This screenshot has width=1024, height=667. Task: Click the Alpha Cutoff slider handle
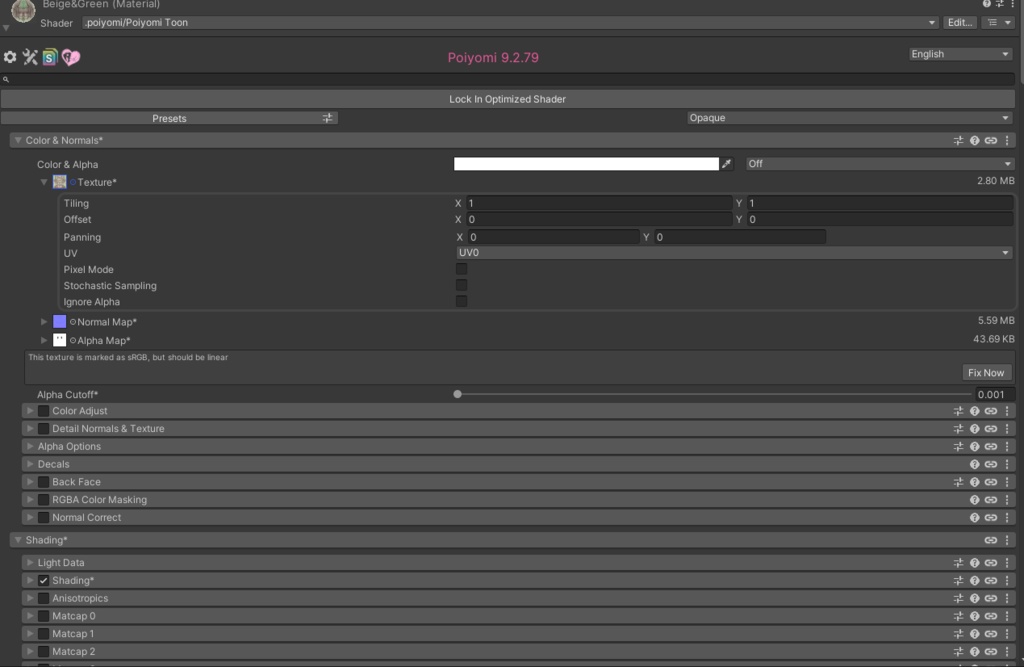coord(457,394)
